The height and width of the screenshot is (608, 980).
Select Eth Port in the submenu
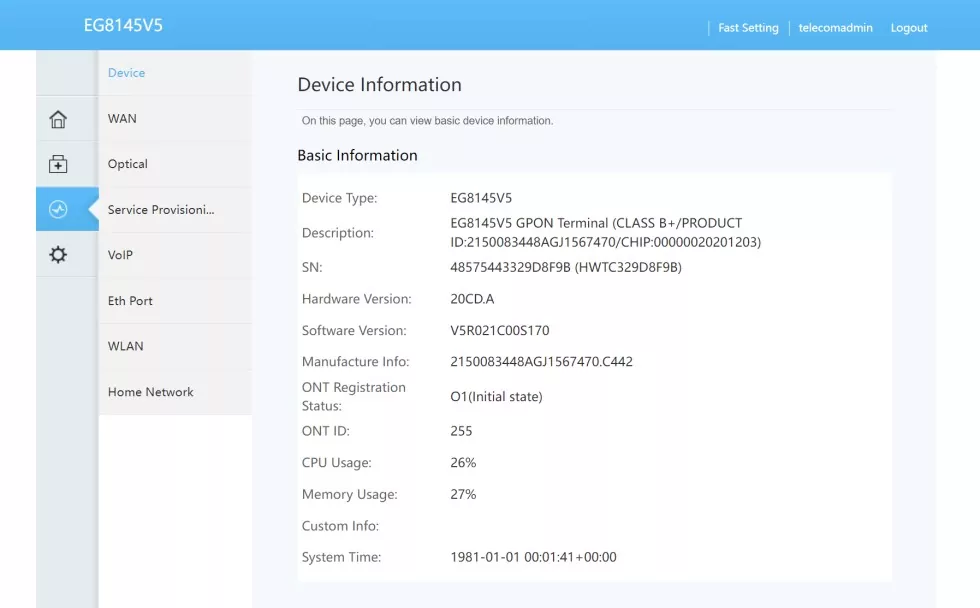tap(130, 301)
